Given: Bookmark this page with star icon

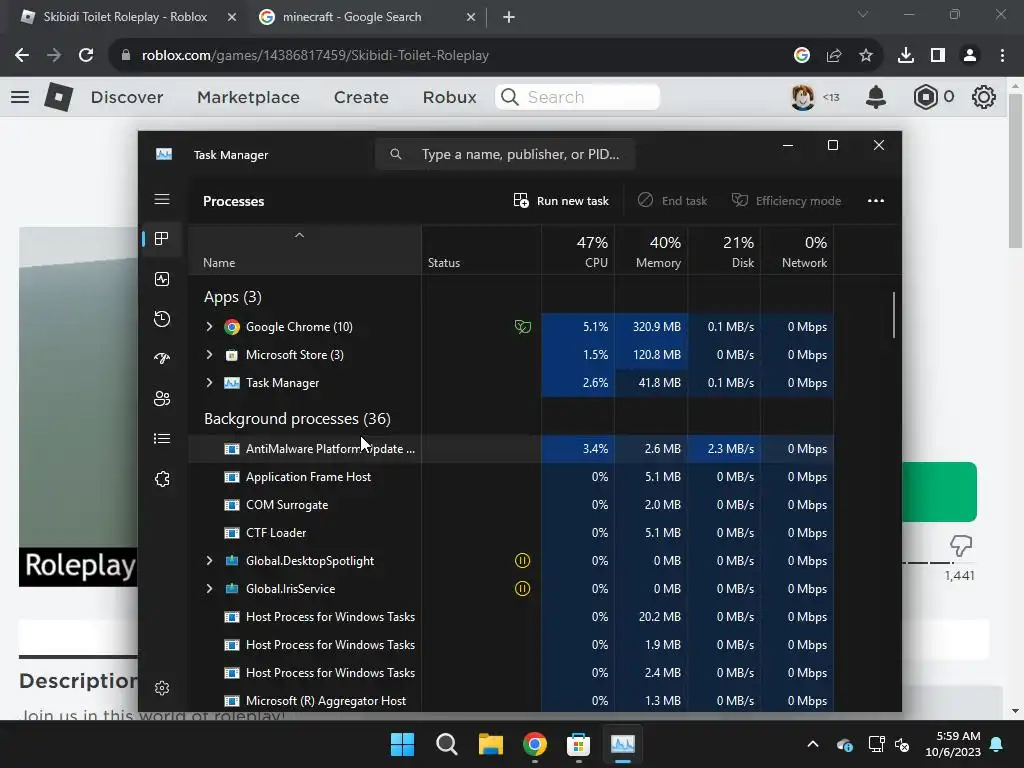Looking at the screenshot, I should pyautogui.click(x=866, y=56).
